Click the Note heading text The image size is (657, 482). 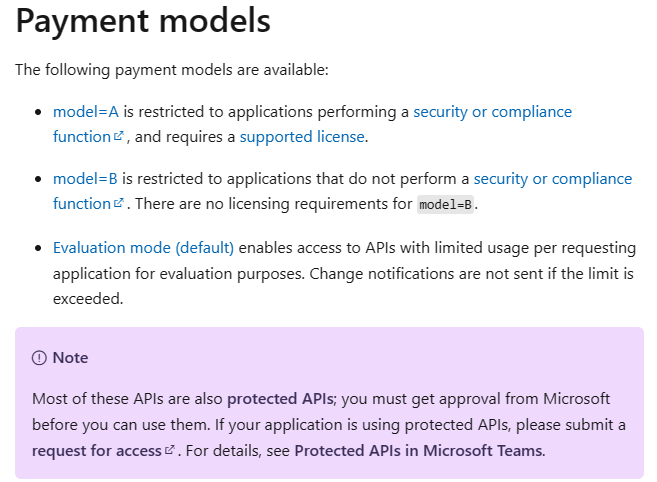coord(70,358)
